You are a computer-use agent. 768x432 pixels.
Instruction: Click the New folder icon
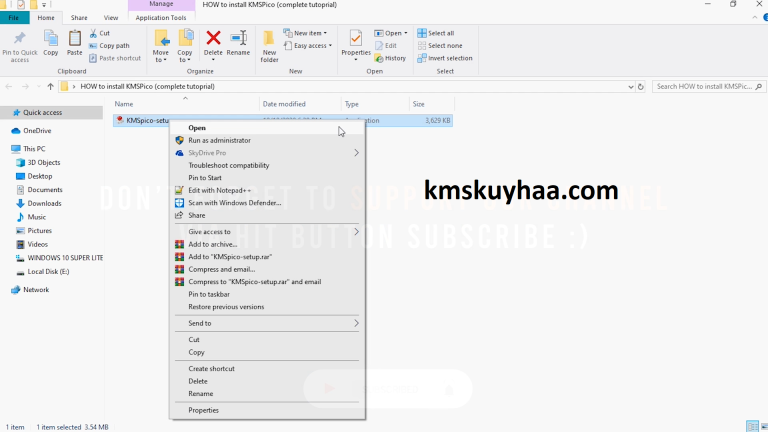(x=269, y=38)
